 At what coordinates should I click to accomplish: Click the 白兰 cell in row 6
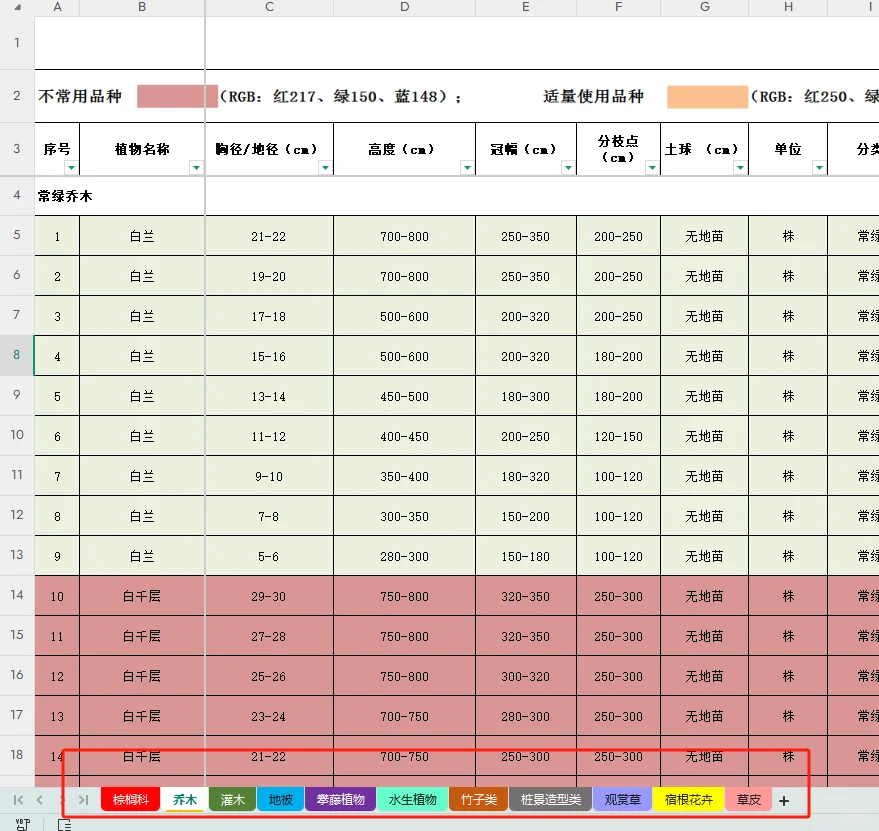tap(142, 276)
